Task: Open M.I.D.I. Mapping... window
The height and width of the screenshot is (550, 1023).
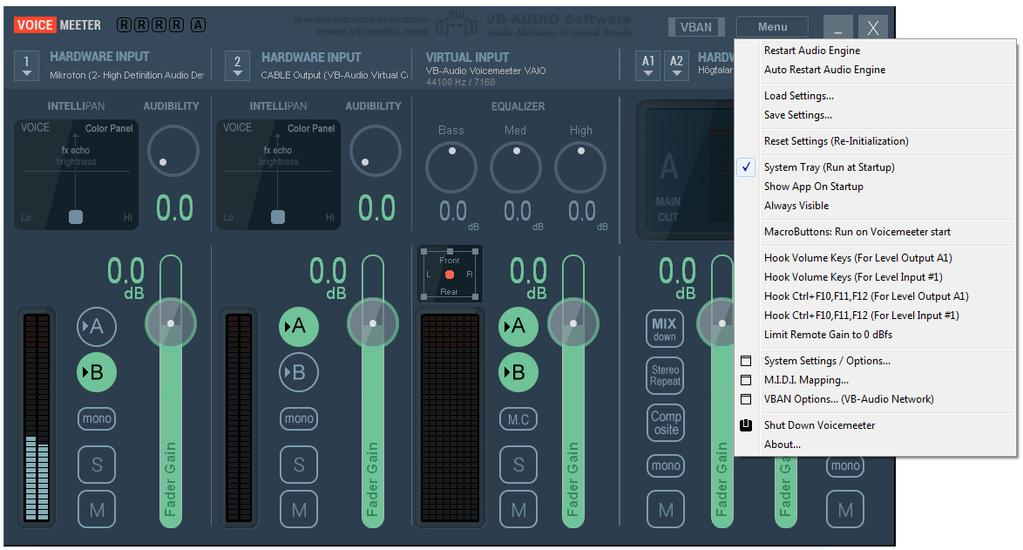Action: pyautogui.click(x=806, y=380)
